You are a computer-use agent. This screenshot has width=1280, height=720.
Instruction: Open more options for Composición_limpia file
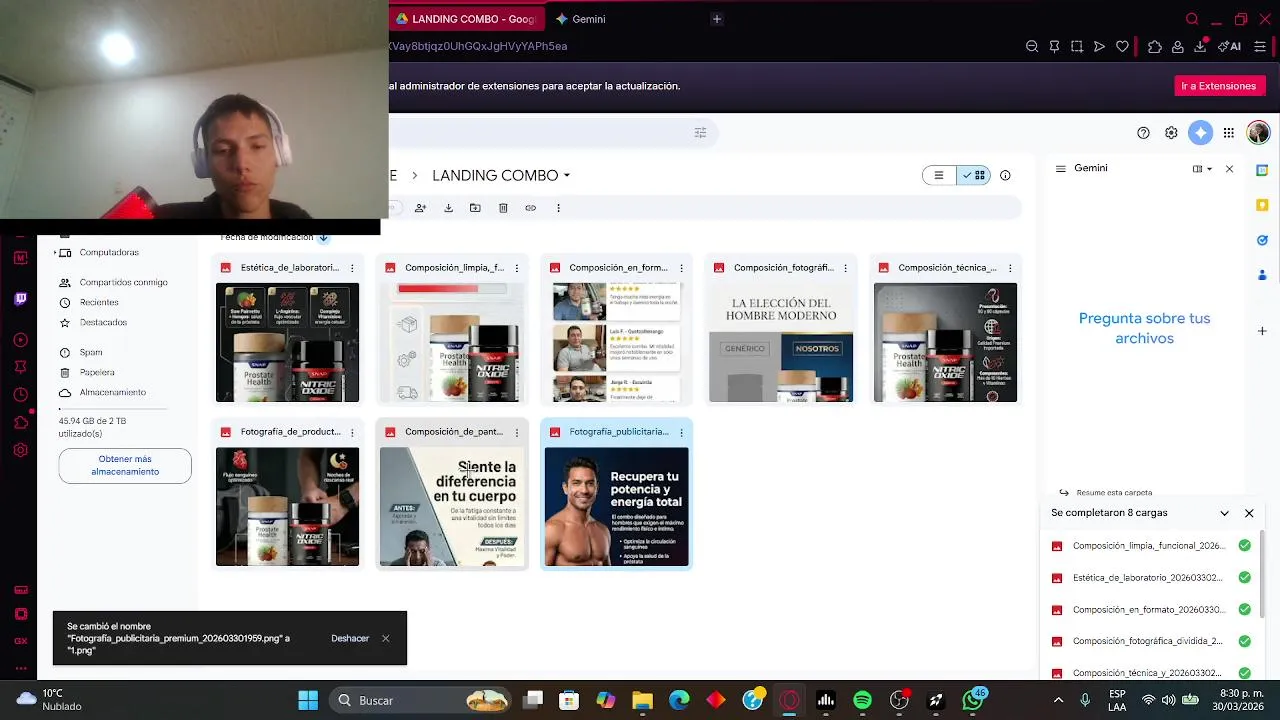516,268
